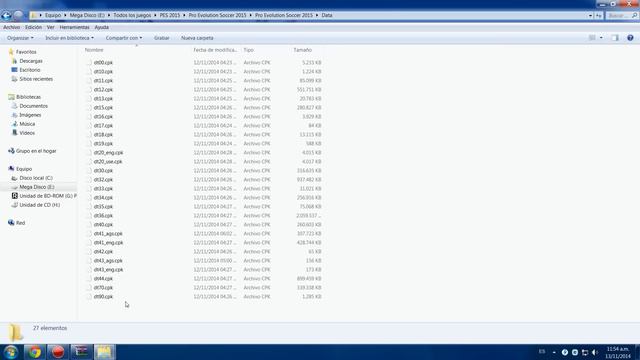
Task: Show hidden tray icons arrow
Action: [554, 352]
